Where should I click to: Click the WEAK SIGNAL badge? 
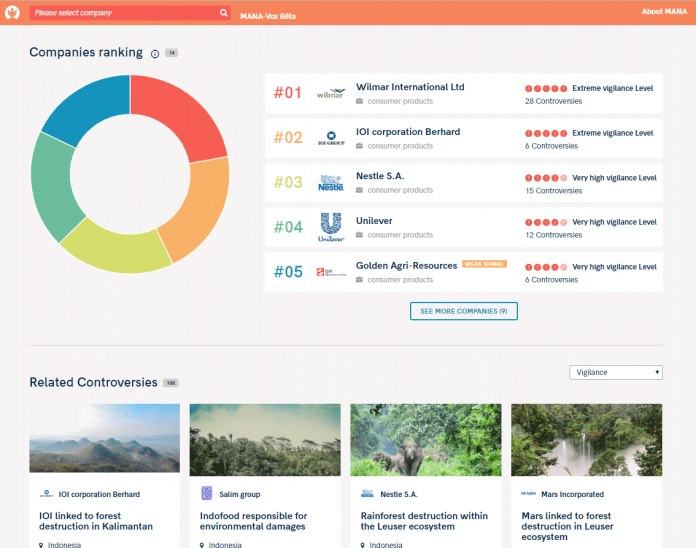[x=484, y=264]
